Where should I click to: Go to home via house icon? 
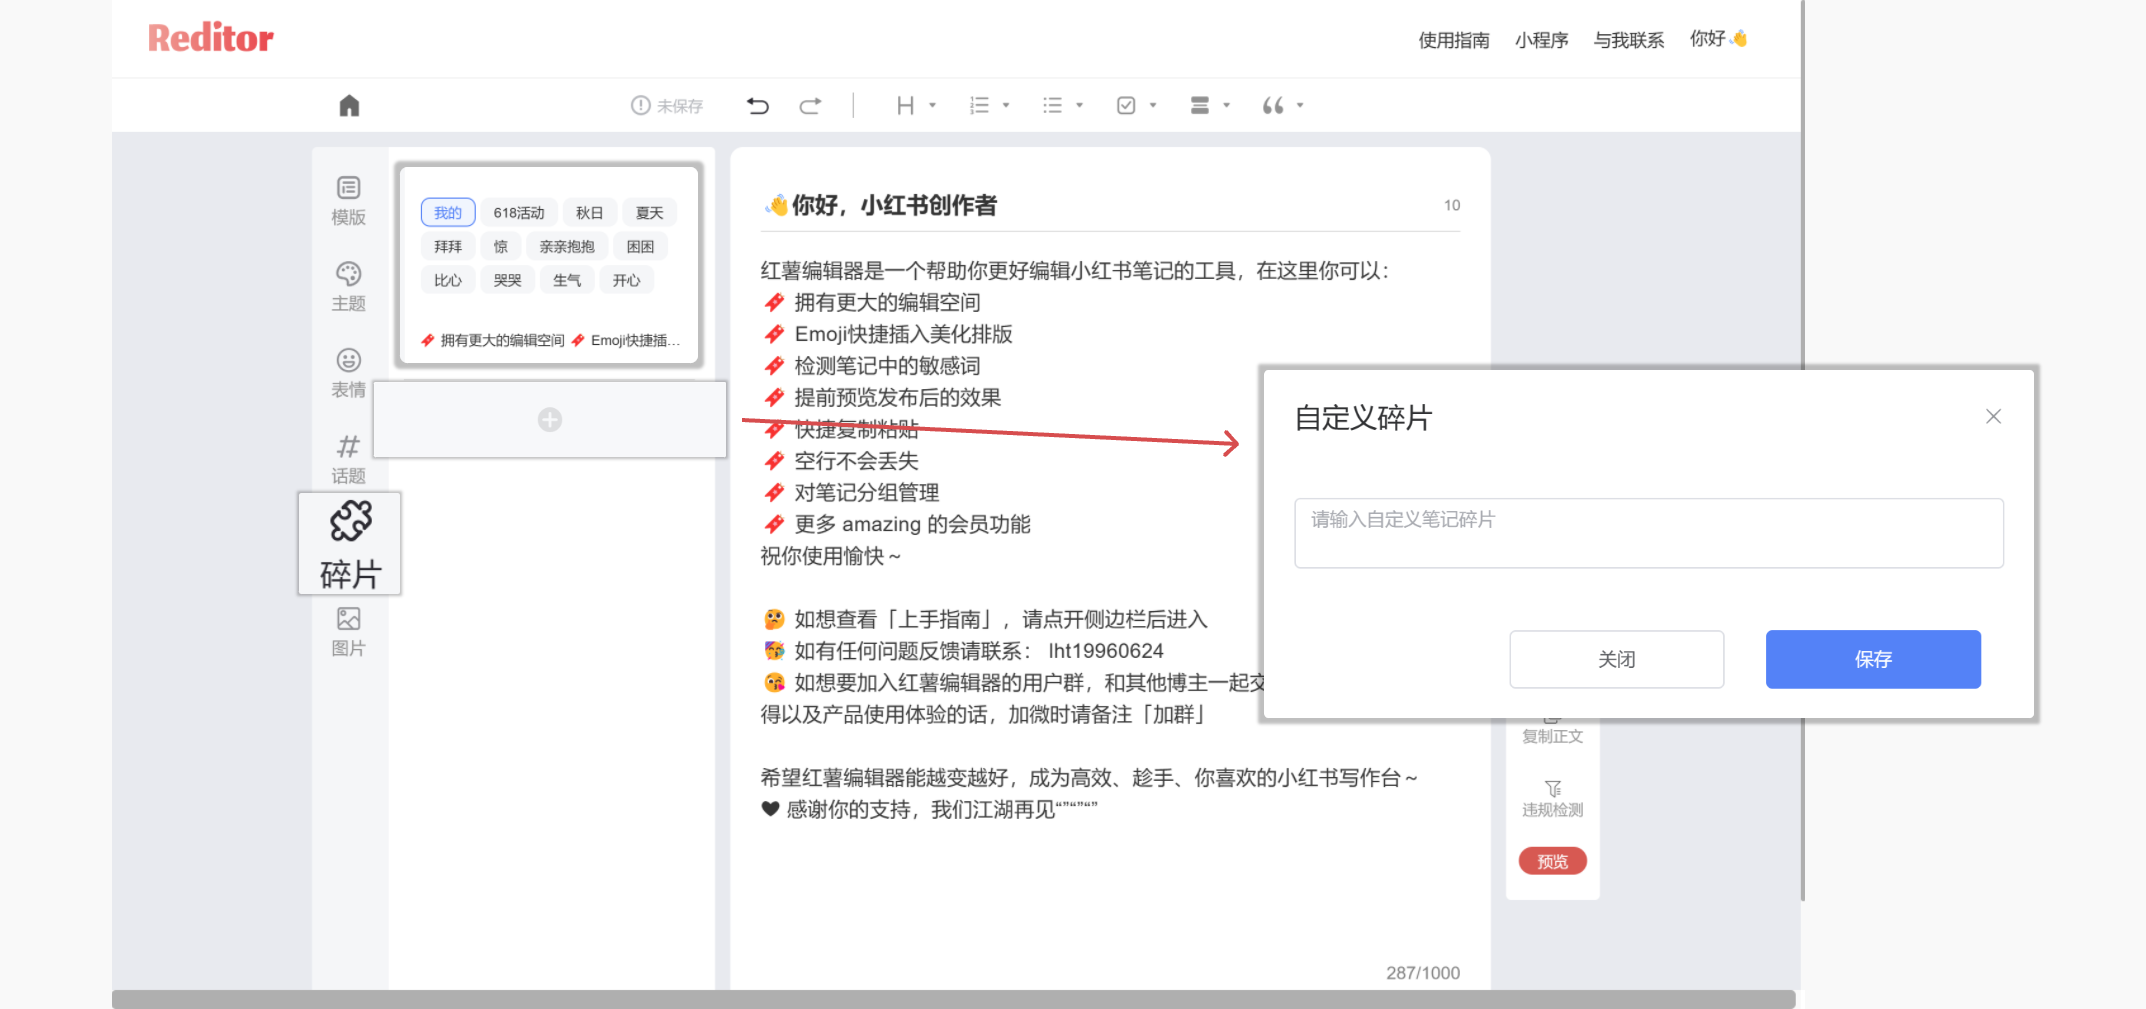pos(349,105)
